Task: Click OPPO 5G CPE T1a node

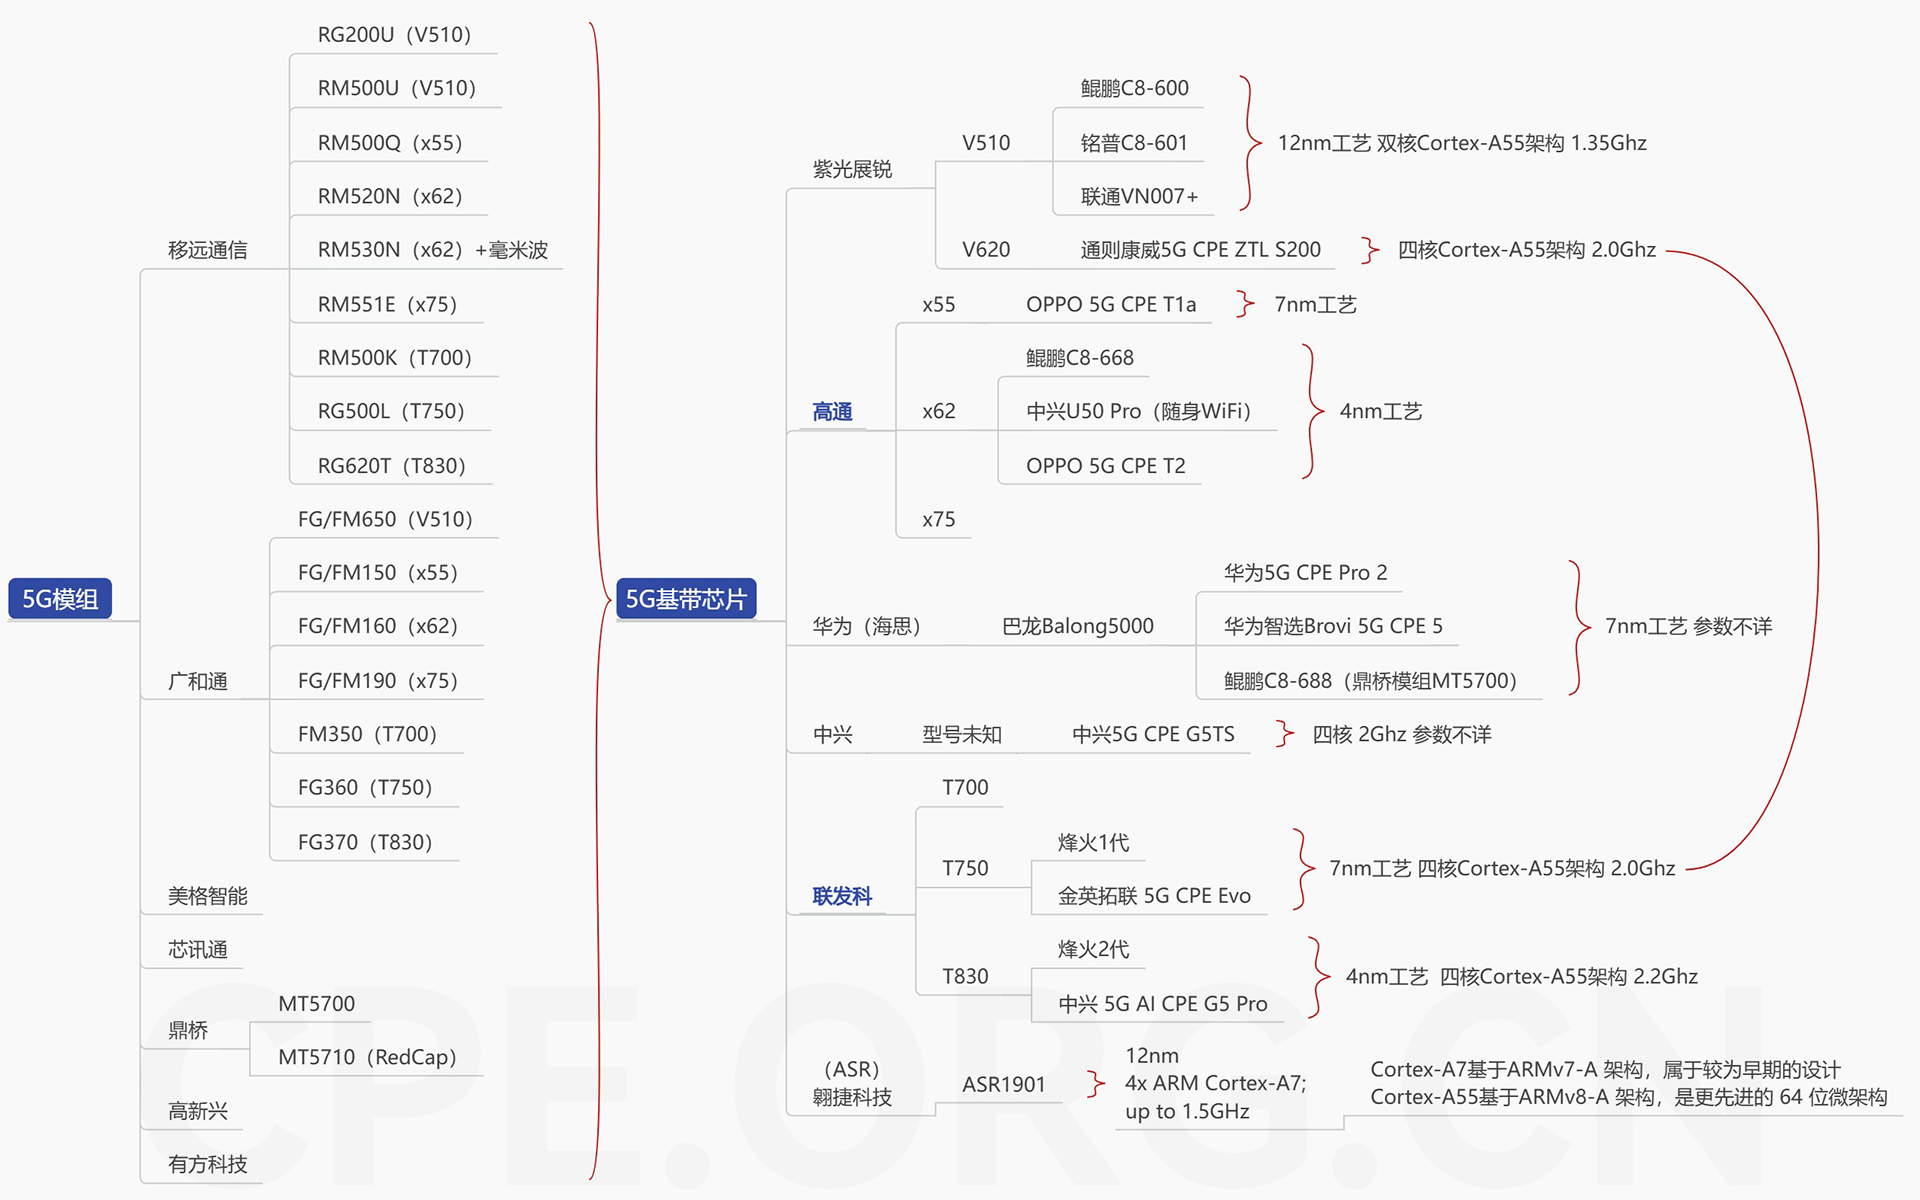Action: coord(1111,304)
